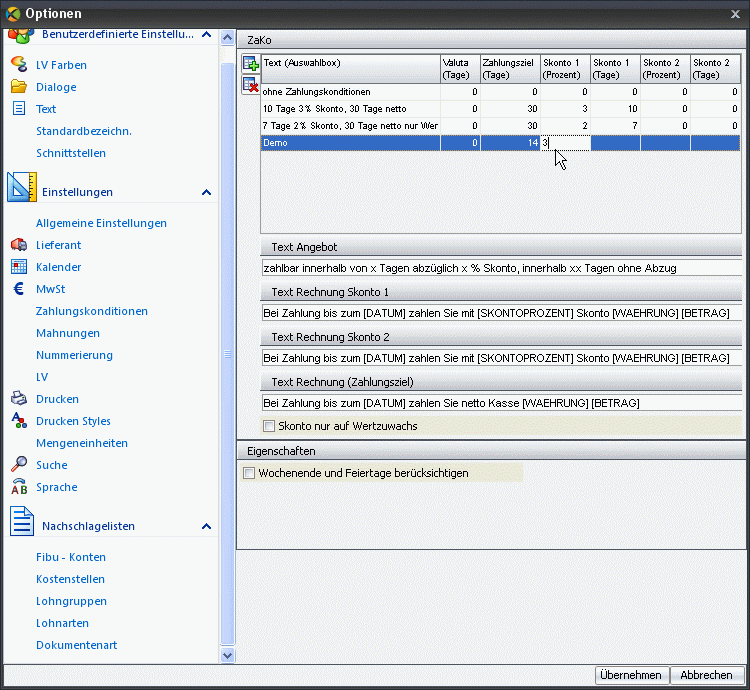Screen dimensions: 750x690
Task: Click the add row icon in ZaKo table
Action: (x=251, y=64)
